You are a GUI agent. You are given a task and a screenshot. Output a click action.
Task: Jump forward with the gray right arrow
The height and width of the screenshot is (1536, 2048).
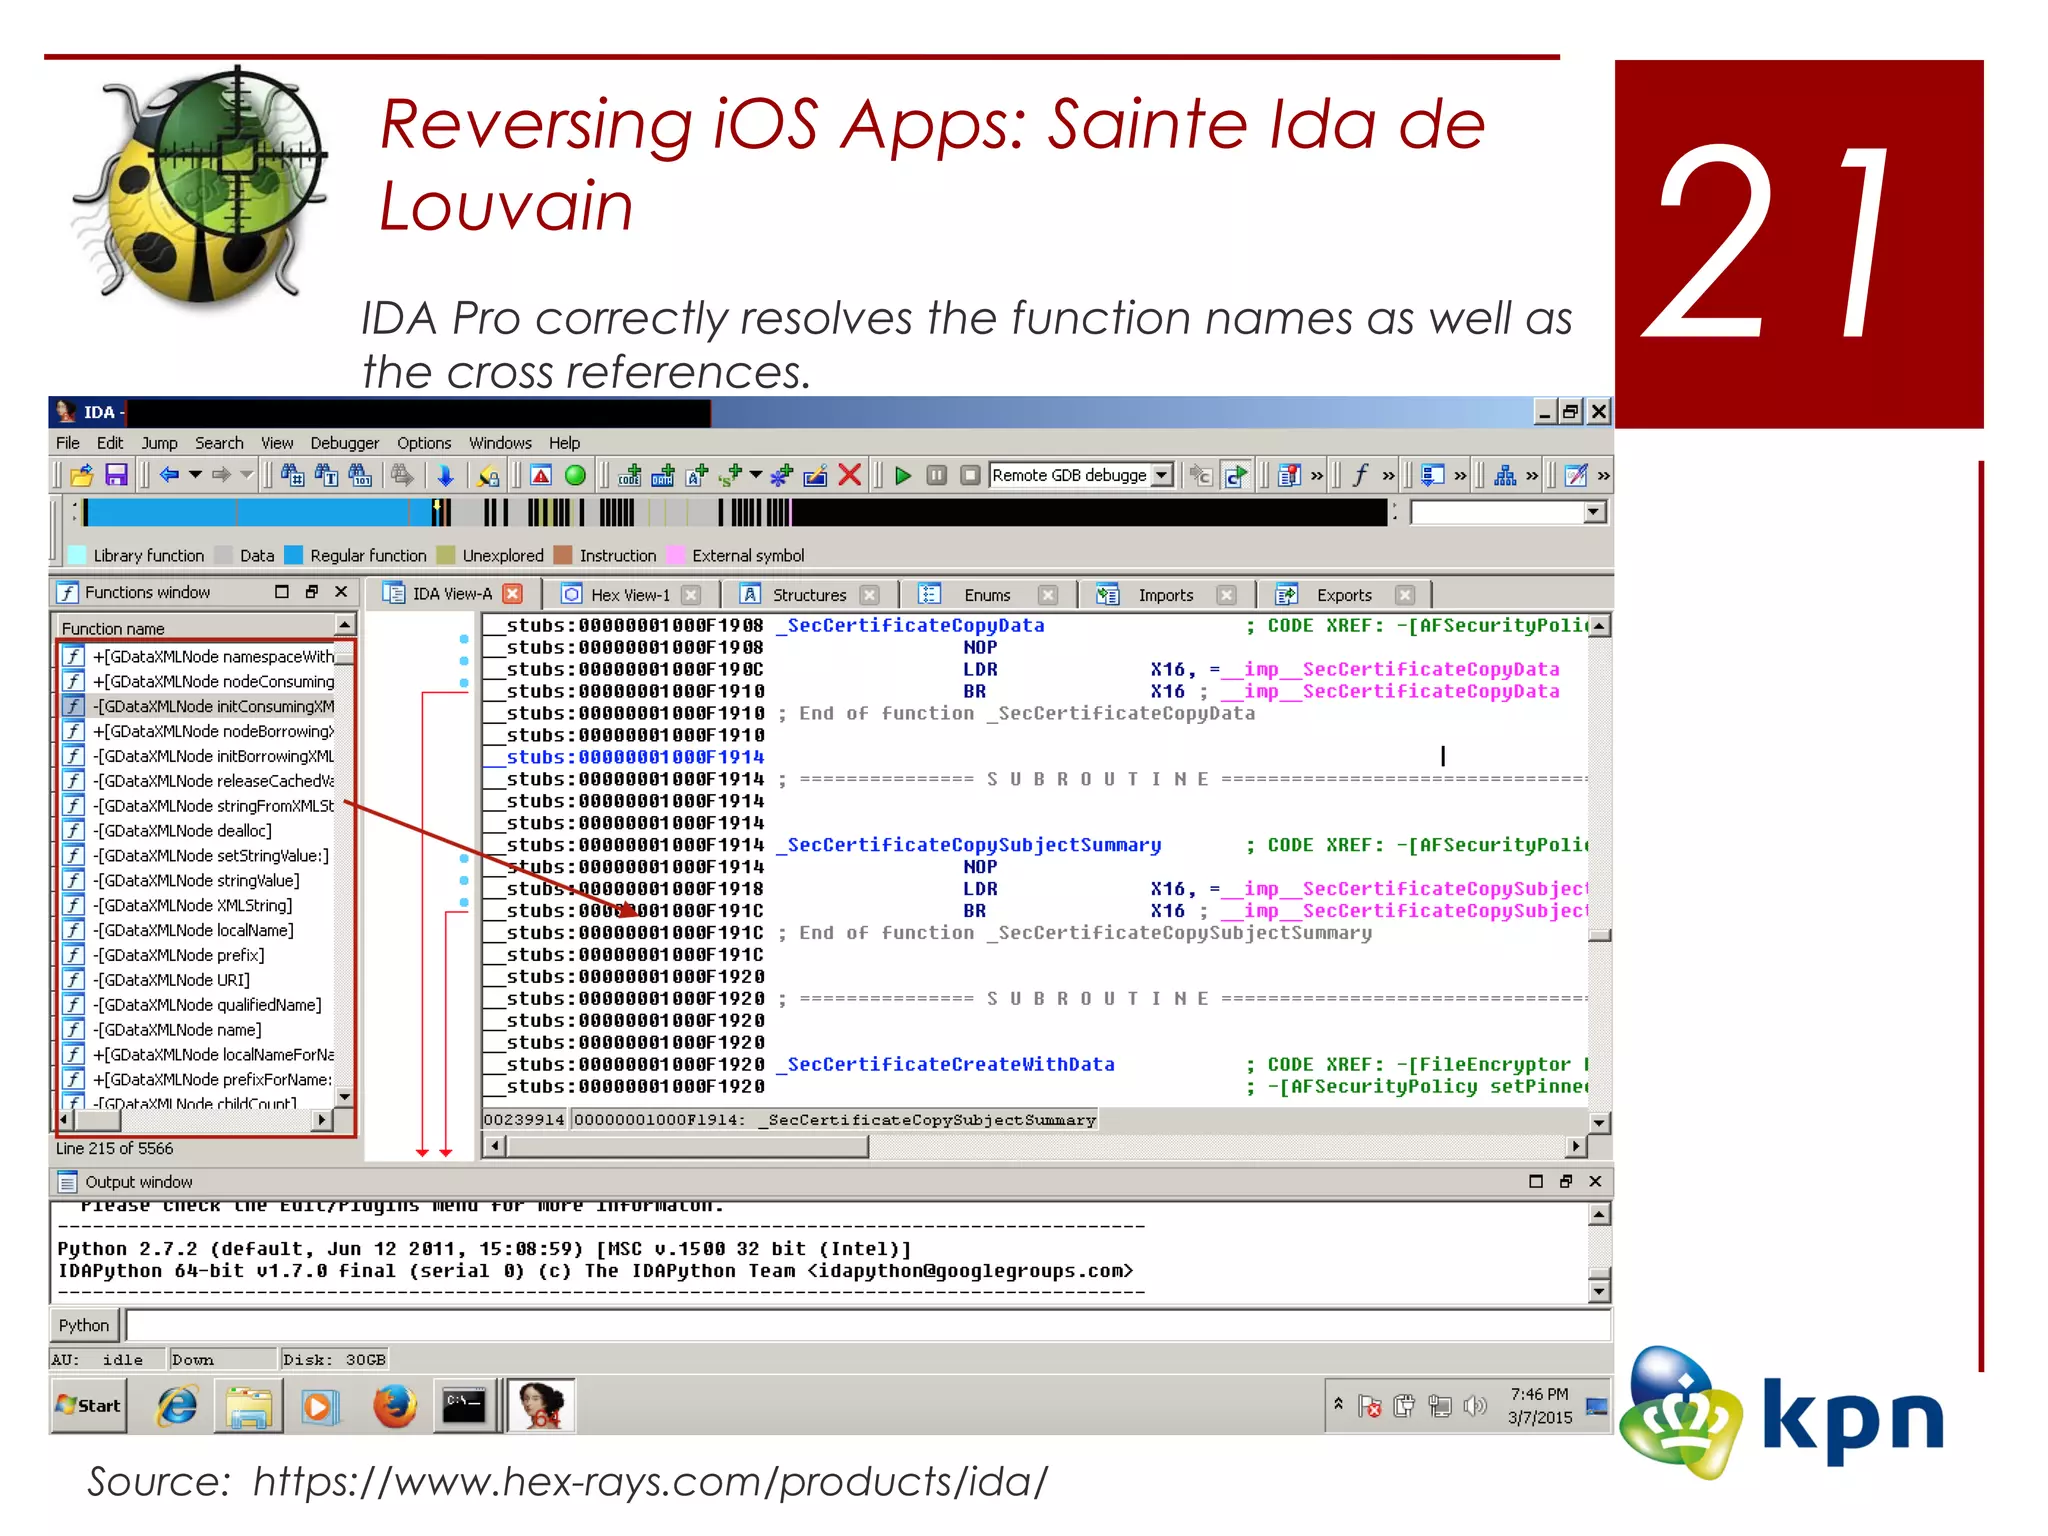point(221,476)
